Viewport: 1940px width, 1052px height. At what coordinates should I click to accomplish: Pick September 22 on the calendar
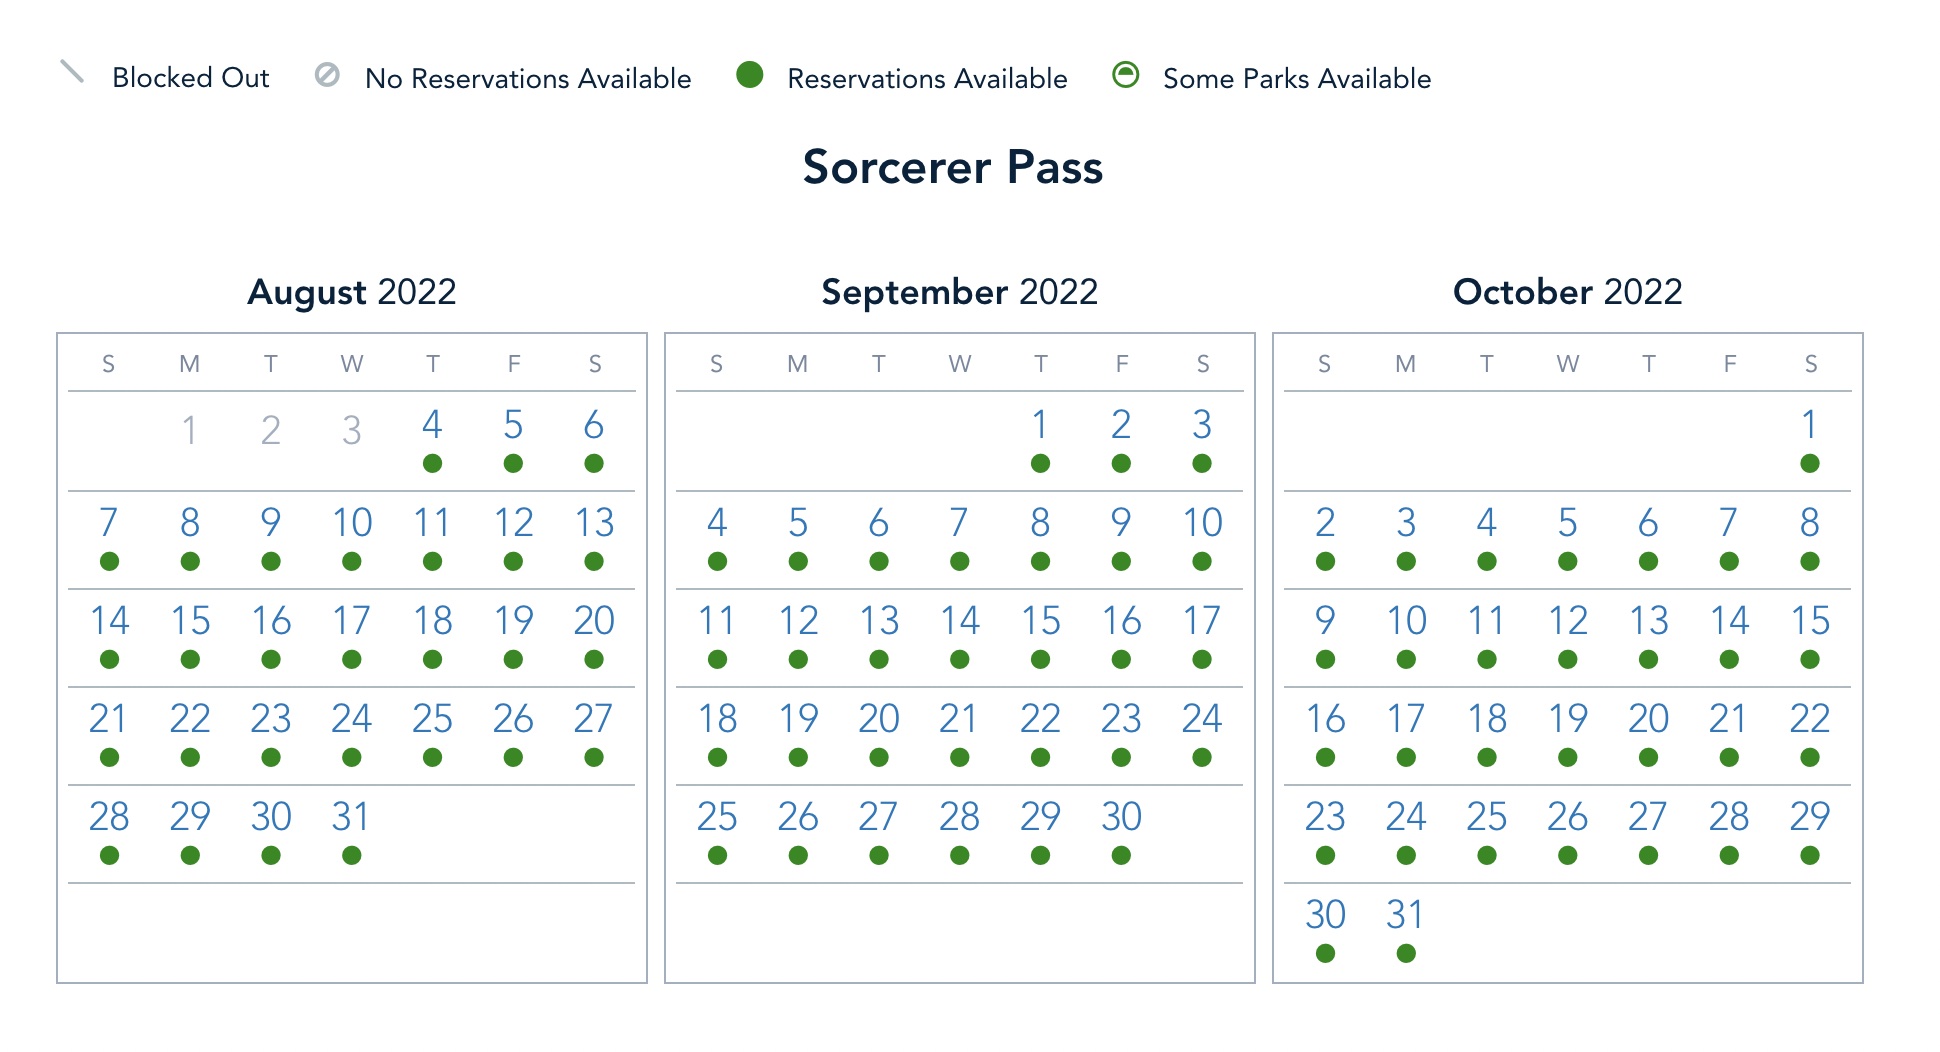coord(1040,719)
